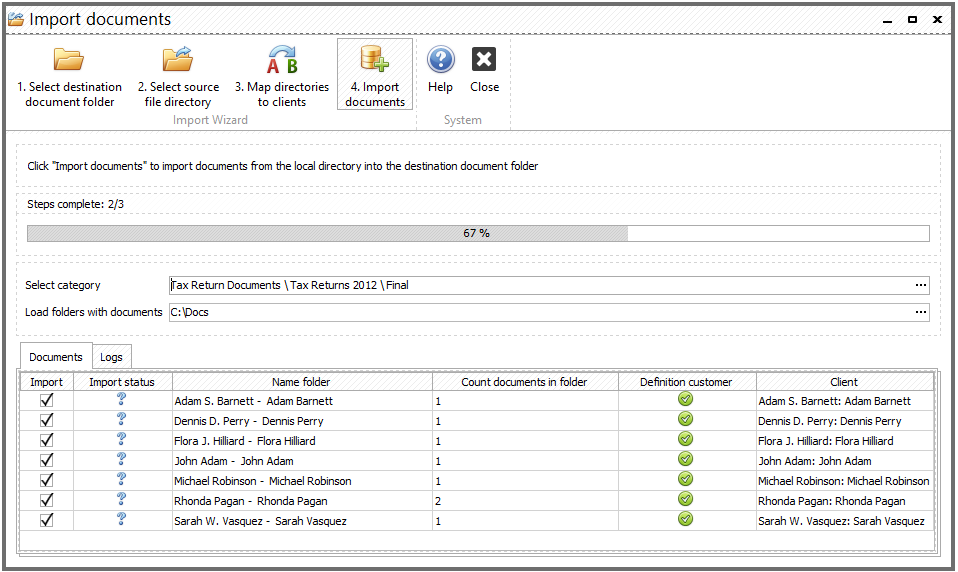This screenshot has height=572, width=958.
Task: Select 'Sarah W. Vasquez - Sarah Vasquez' folder name
Action: tap(260, 521)
